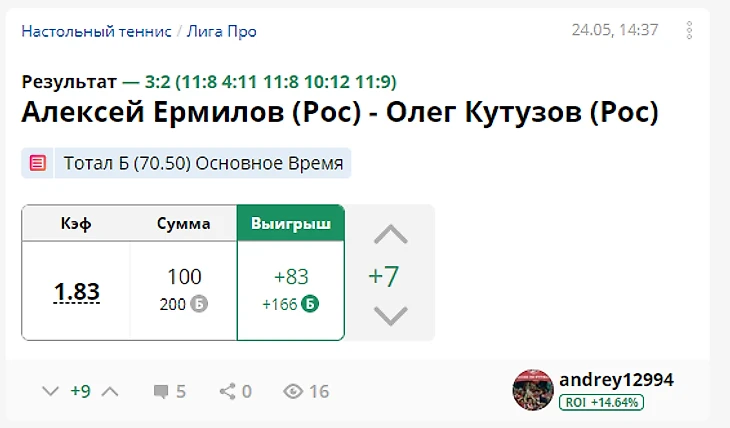730x428 pixels.
Task: Open the andrey12994 user avatar
Action: coord(533,390)
